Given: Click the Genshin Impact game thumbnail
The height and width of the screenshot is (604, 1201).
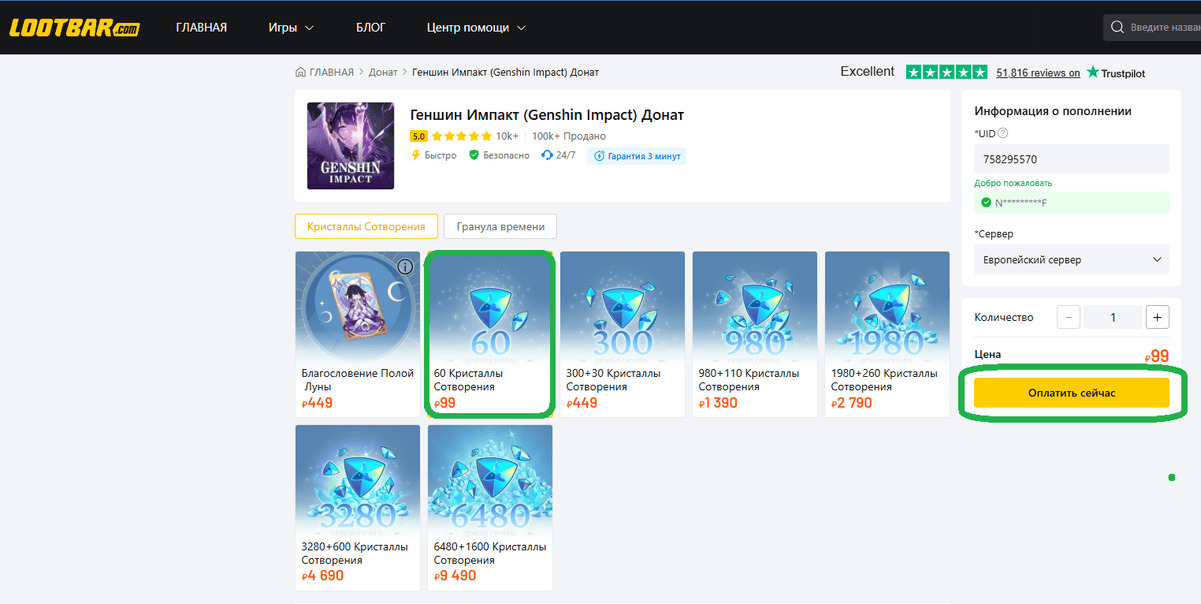Looking at the screenshot, I should pos(350,145).
